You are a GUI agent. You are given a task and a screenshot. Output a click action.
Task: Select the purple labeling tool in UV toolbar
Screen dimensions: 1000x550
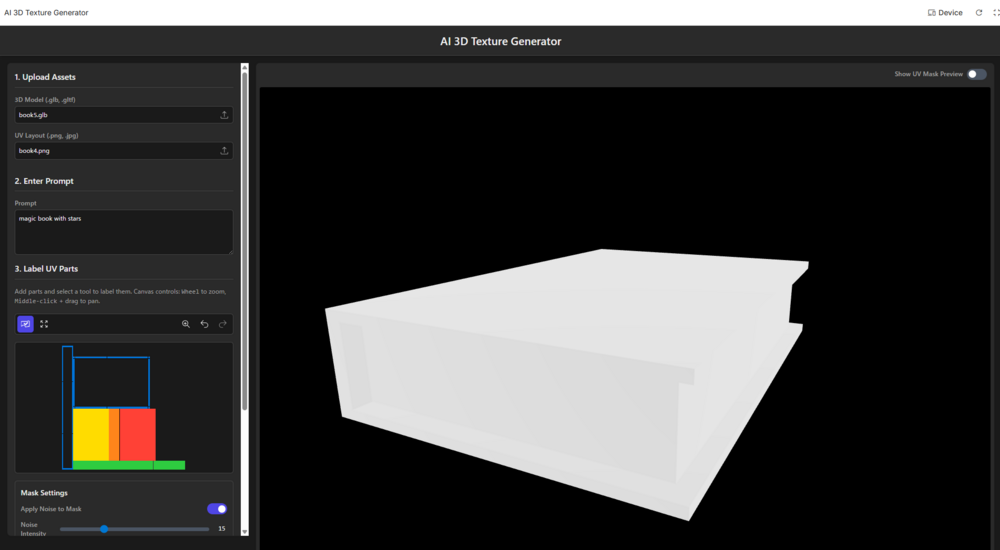tap(26, 324)
